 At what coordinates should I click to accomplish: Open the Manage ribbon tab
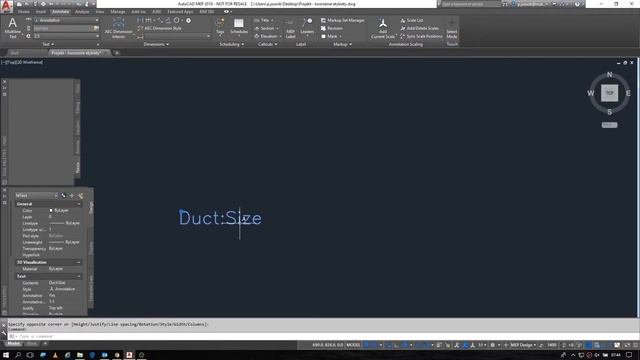pos(118,12)
